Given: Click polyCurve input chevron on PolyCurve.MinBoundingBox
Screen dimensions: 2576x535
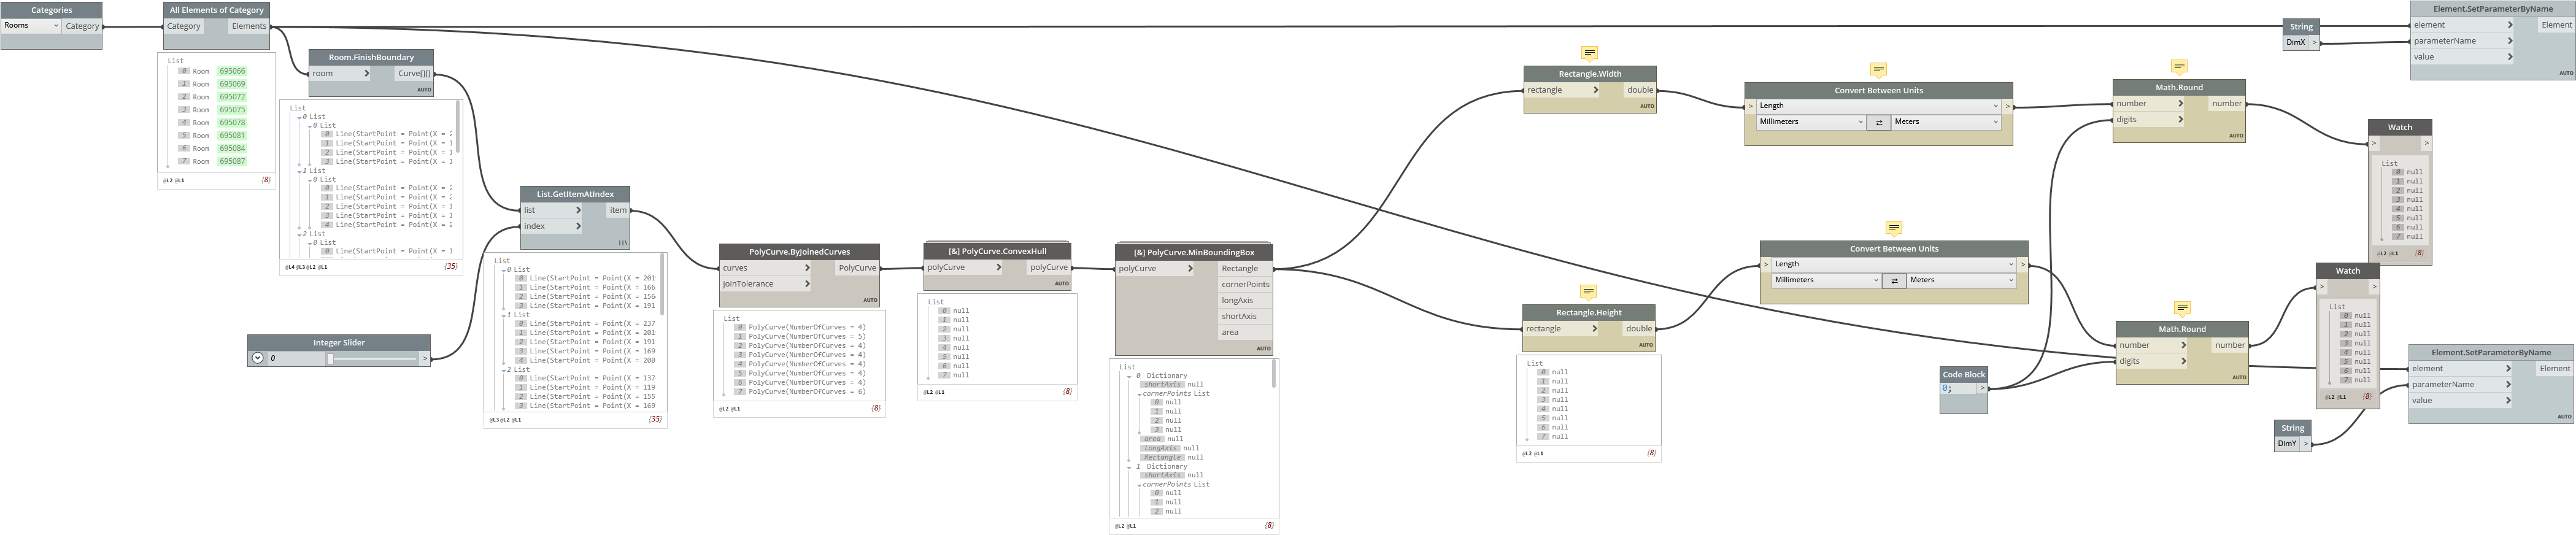Looking at the screenshot, I should coord(1189,268).
